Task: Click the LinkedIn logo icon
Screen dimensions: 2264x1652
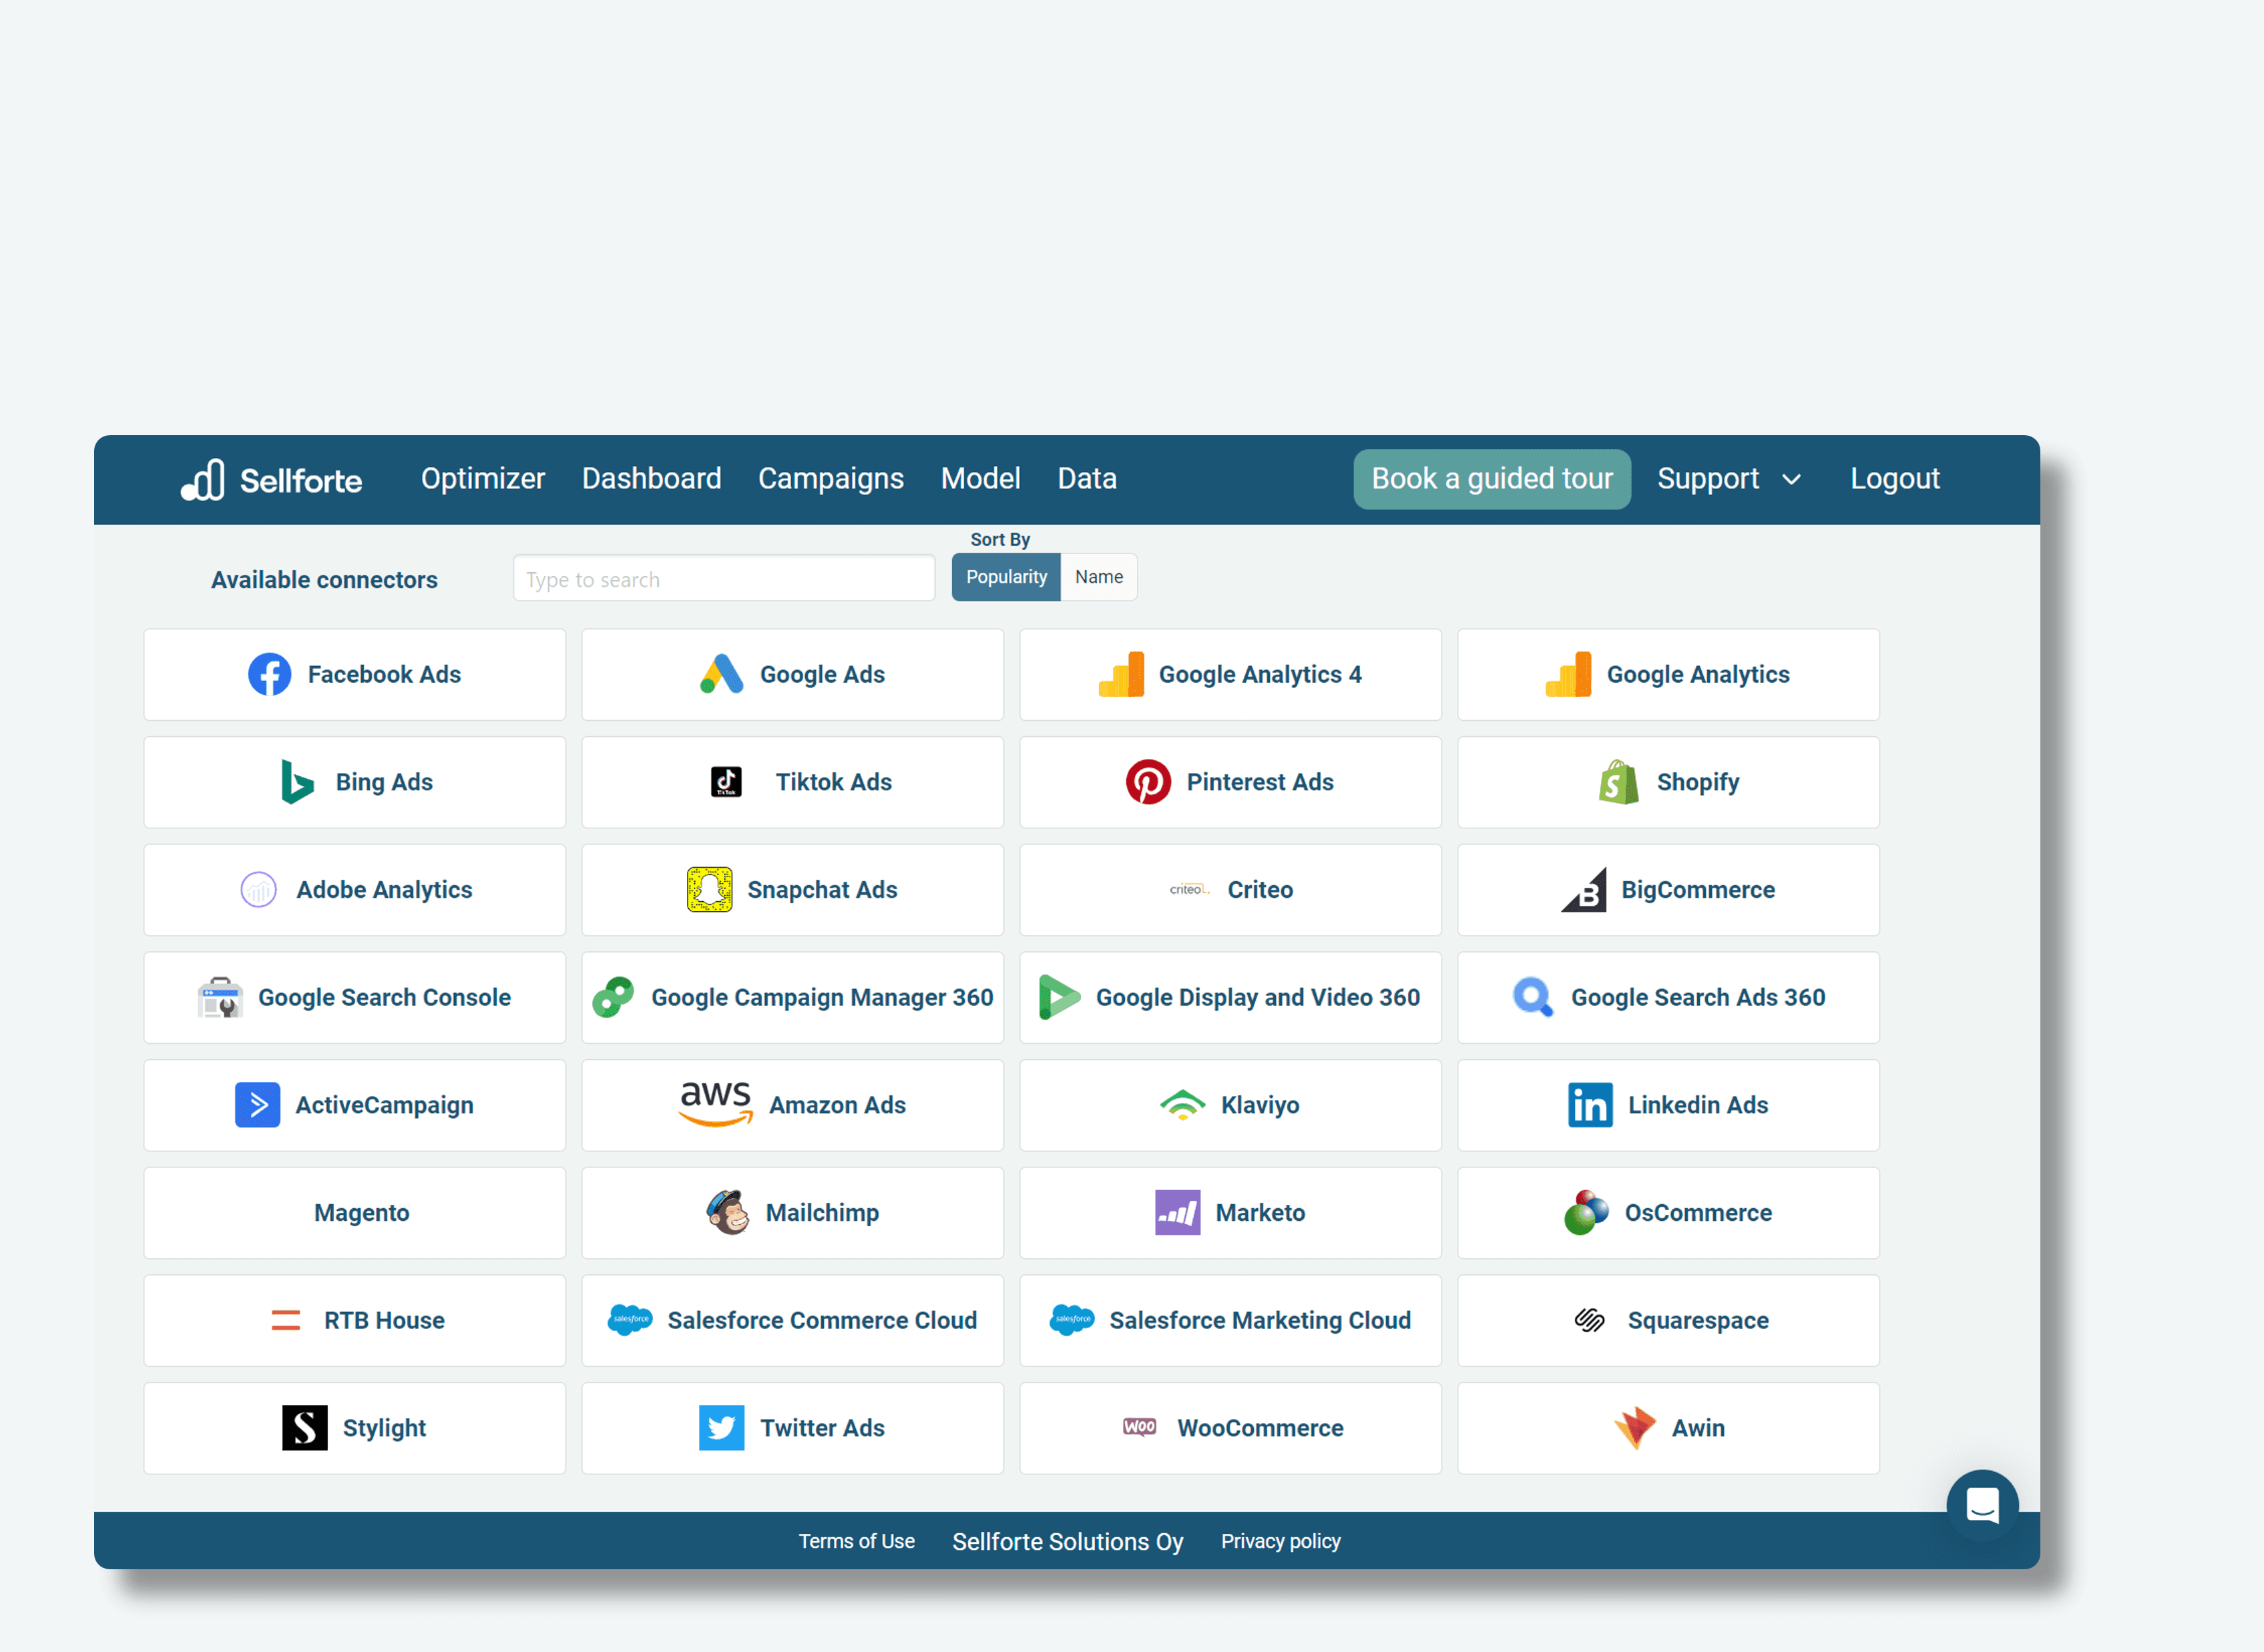Action: point(1590,1105)
